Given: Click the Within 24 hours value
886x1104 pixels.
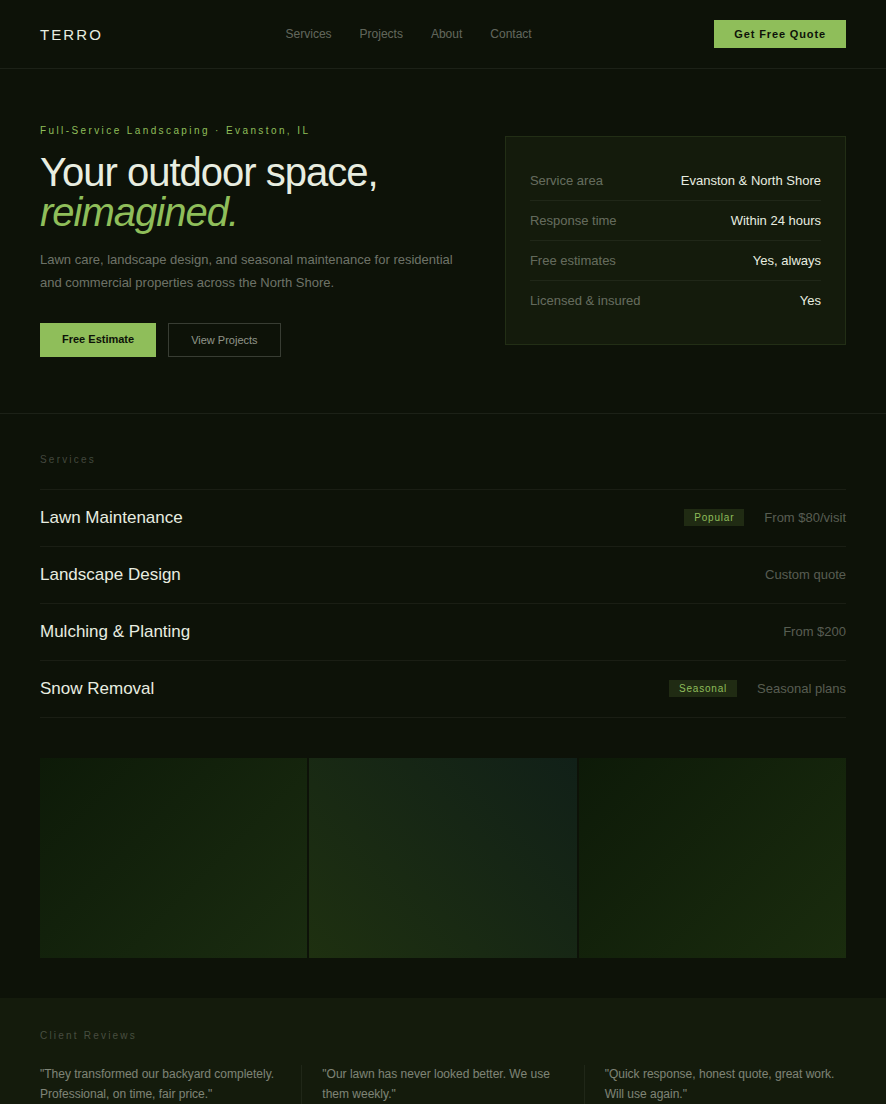Looking at the screenshot, I should pyautogui.click(x=775, y=220).
